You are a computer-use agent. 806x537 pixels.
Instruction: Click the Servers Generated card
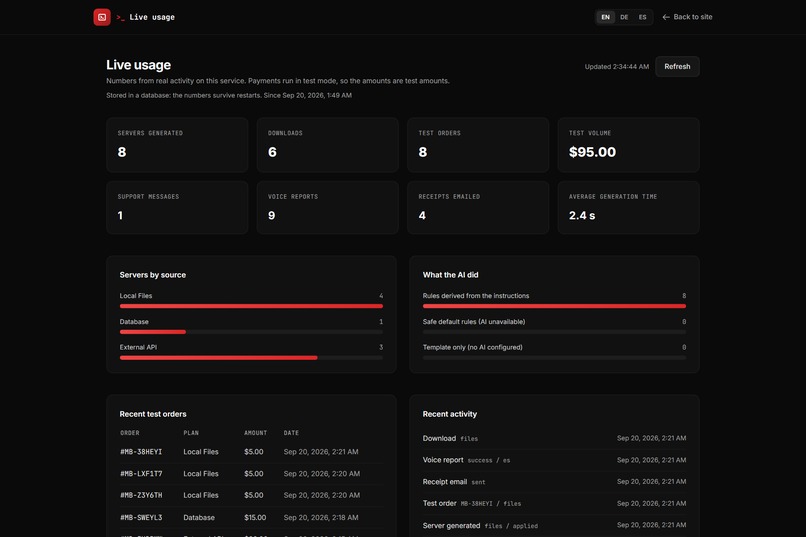coord(177,144)
